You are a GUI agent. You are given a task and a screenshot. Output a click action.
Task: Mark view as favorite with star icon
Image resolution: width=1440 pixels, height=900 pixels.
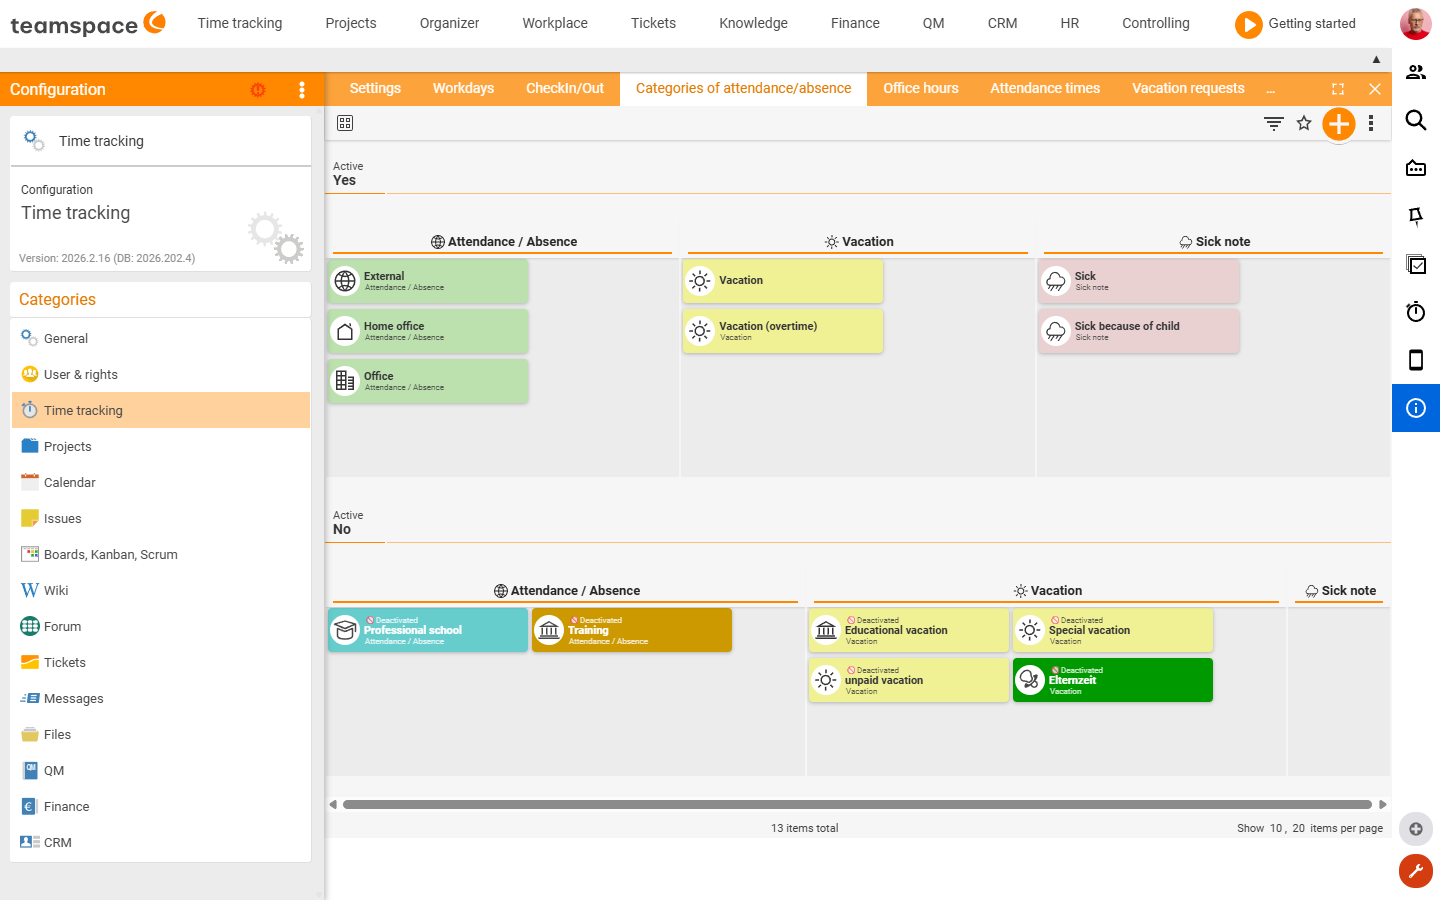pos(1304,123)
